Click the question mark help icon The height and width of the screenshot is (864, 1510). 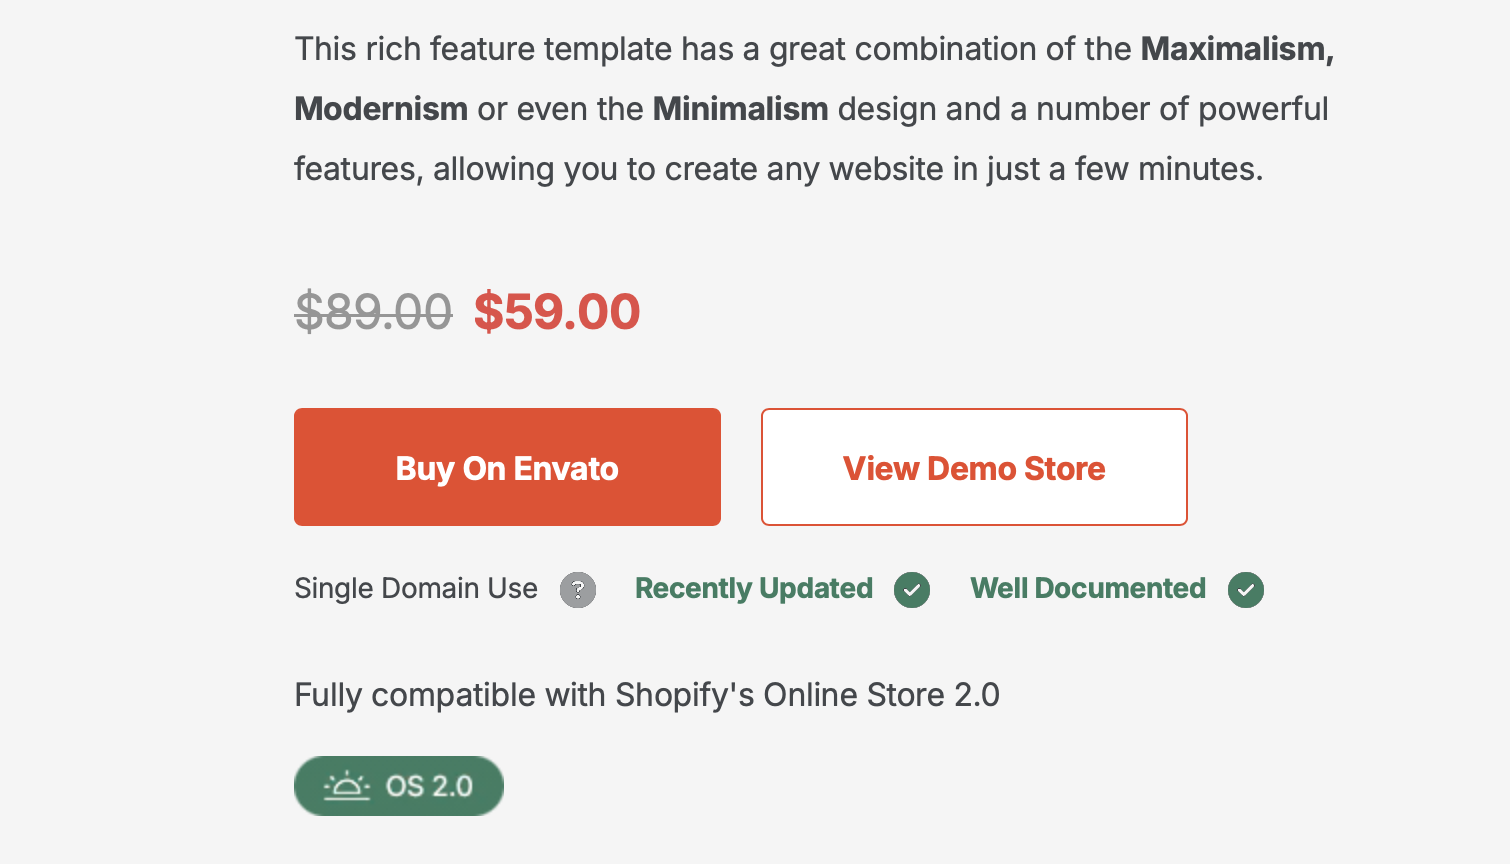click(x=578, y=590)
